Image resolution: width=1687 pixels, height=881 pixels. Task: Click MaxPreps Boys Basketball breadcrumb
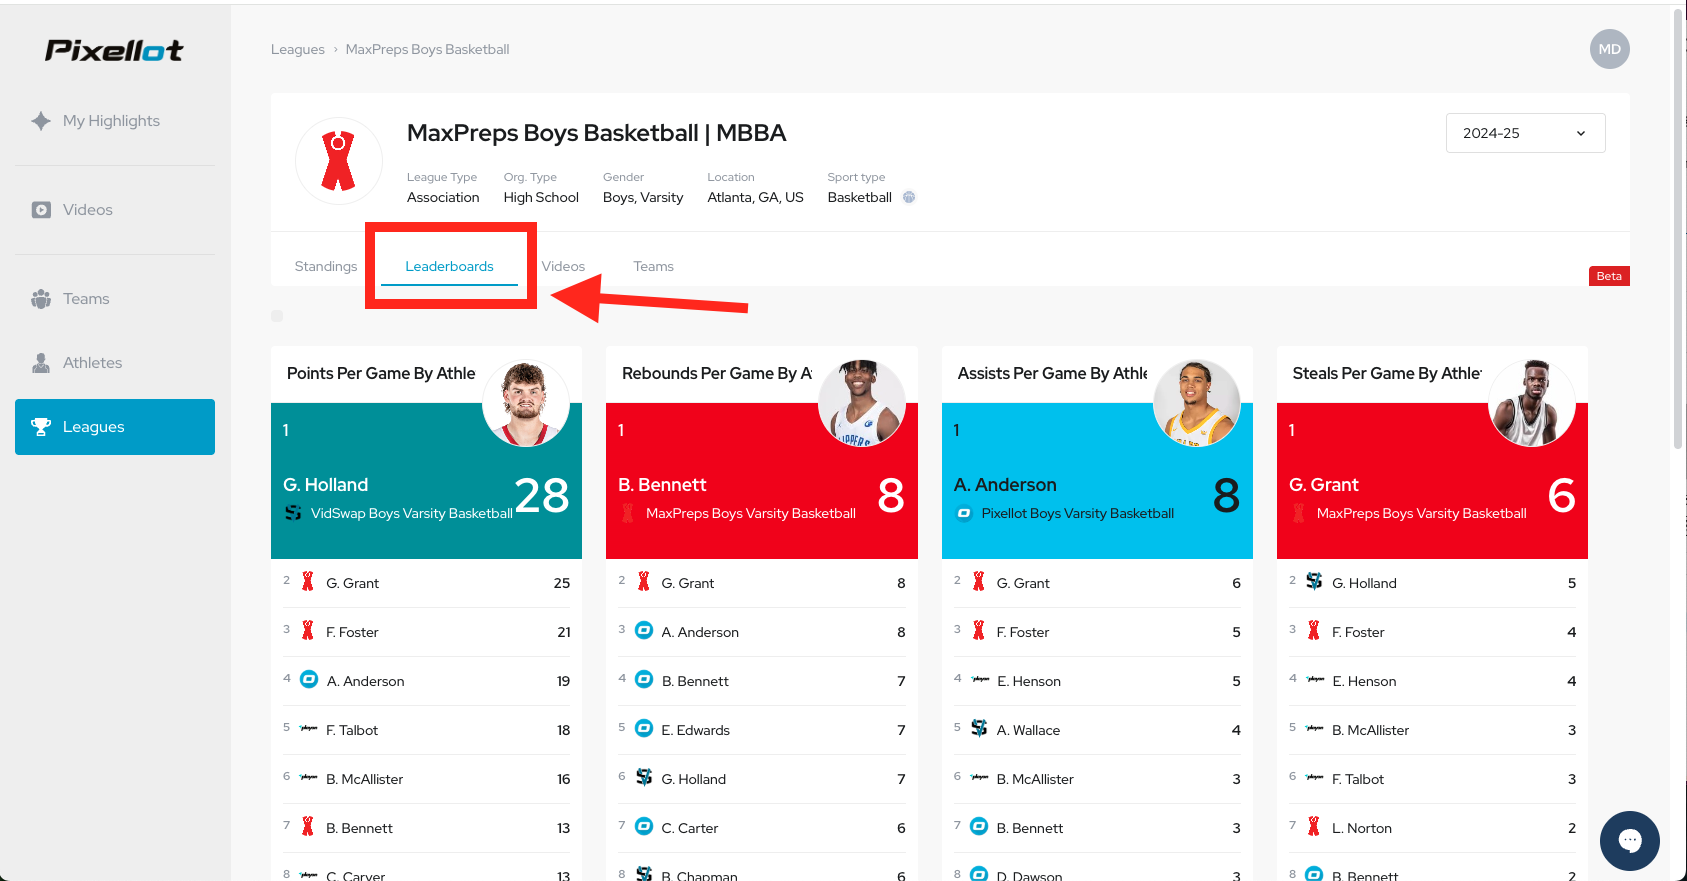click(x=427, y=49)
